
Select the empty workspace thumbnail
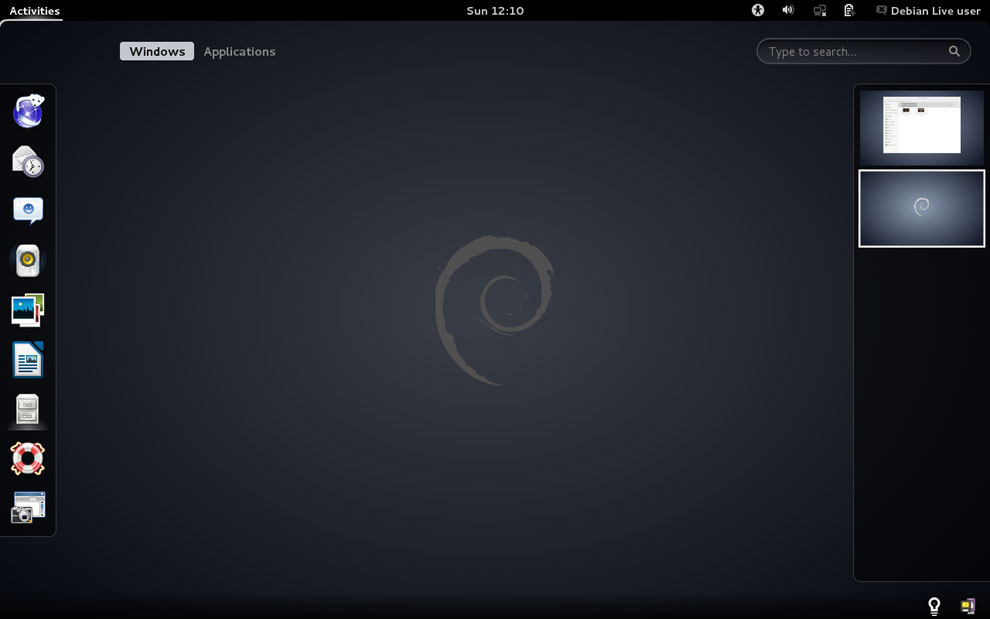(921, 208)
